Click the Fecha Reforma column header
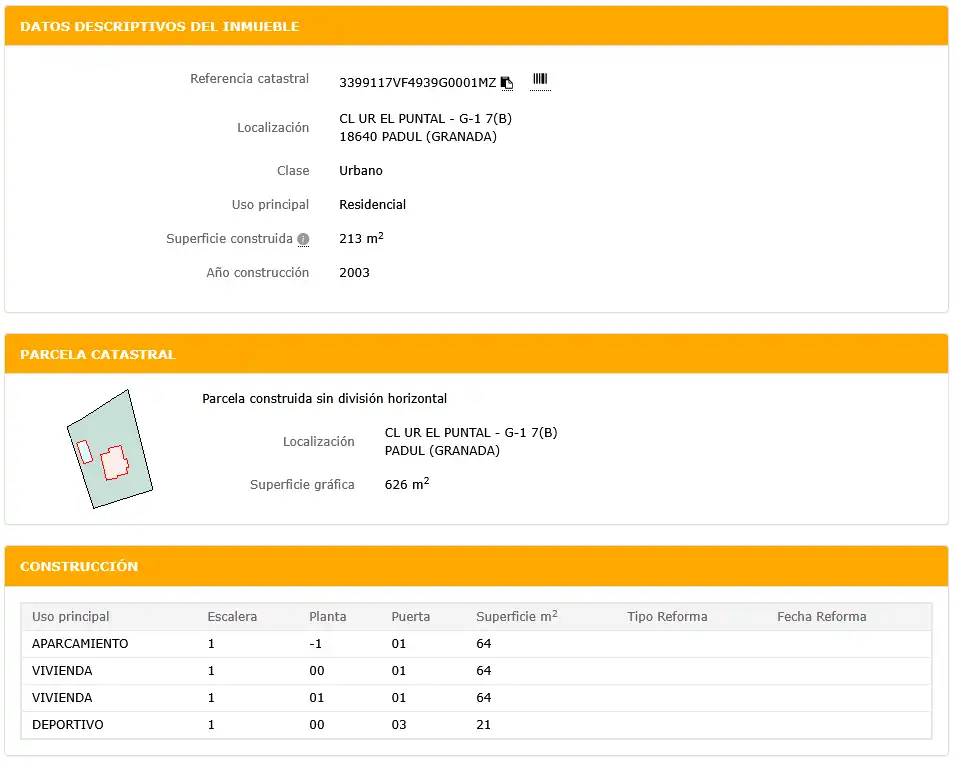955x763 pixels. click(x=822, y=617)
